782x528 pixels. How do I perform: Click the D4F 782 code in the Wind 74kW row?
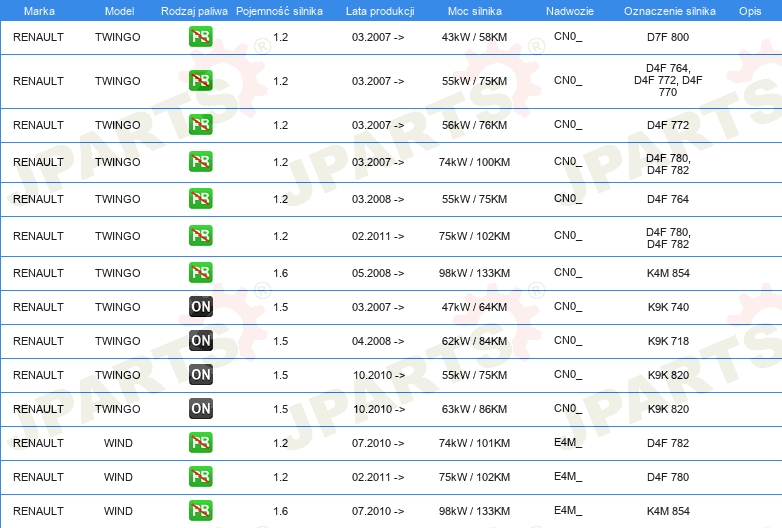coord(668,443)
